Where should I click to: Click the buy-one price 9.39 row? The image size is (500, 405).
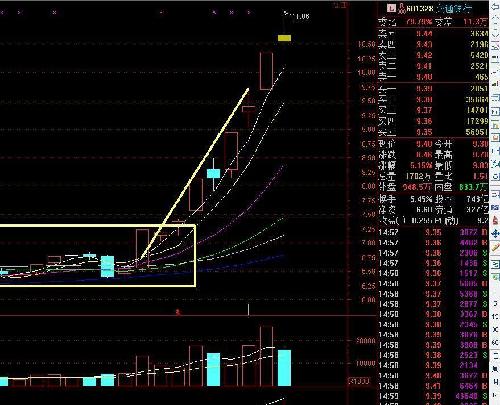[433, 88]
